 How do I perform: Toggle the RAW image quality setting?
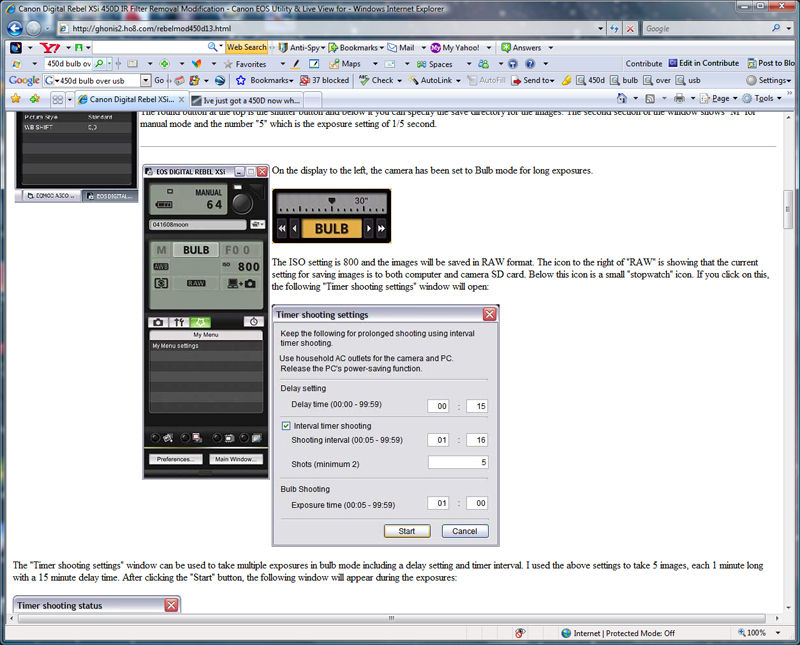click(x=196, y=283)
